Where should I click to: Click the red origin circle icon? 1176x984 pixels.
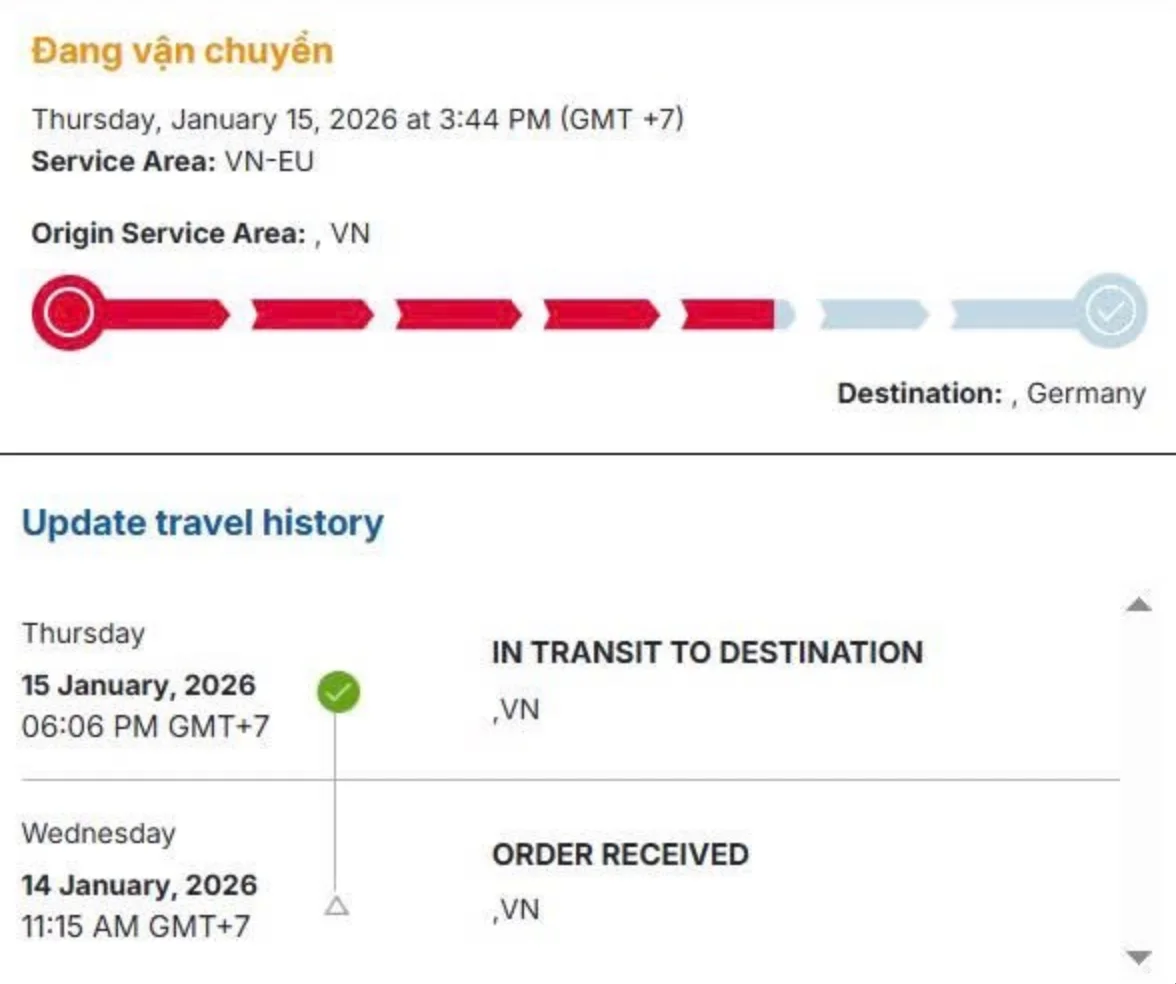[x=67, y=313]
